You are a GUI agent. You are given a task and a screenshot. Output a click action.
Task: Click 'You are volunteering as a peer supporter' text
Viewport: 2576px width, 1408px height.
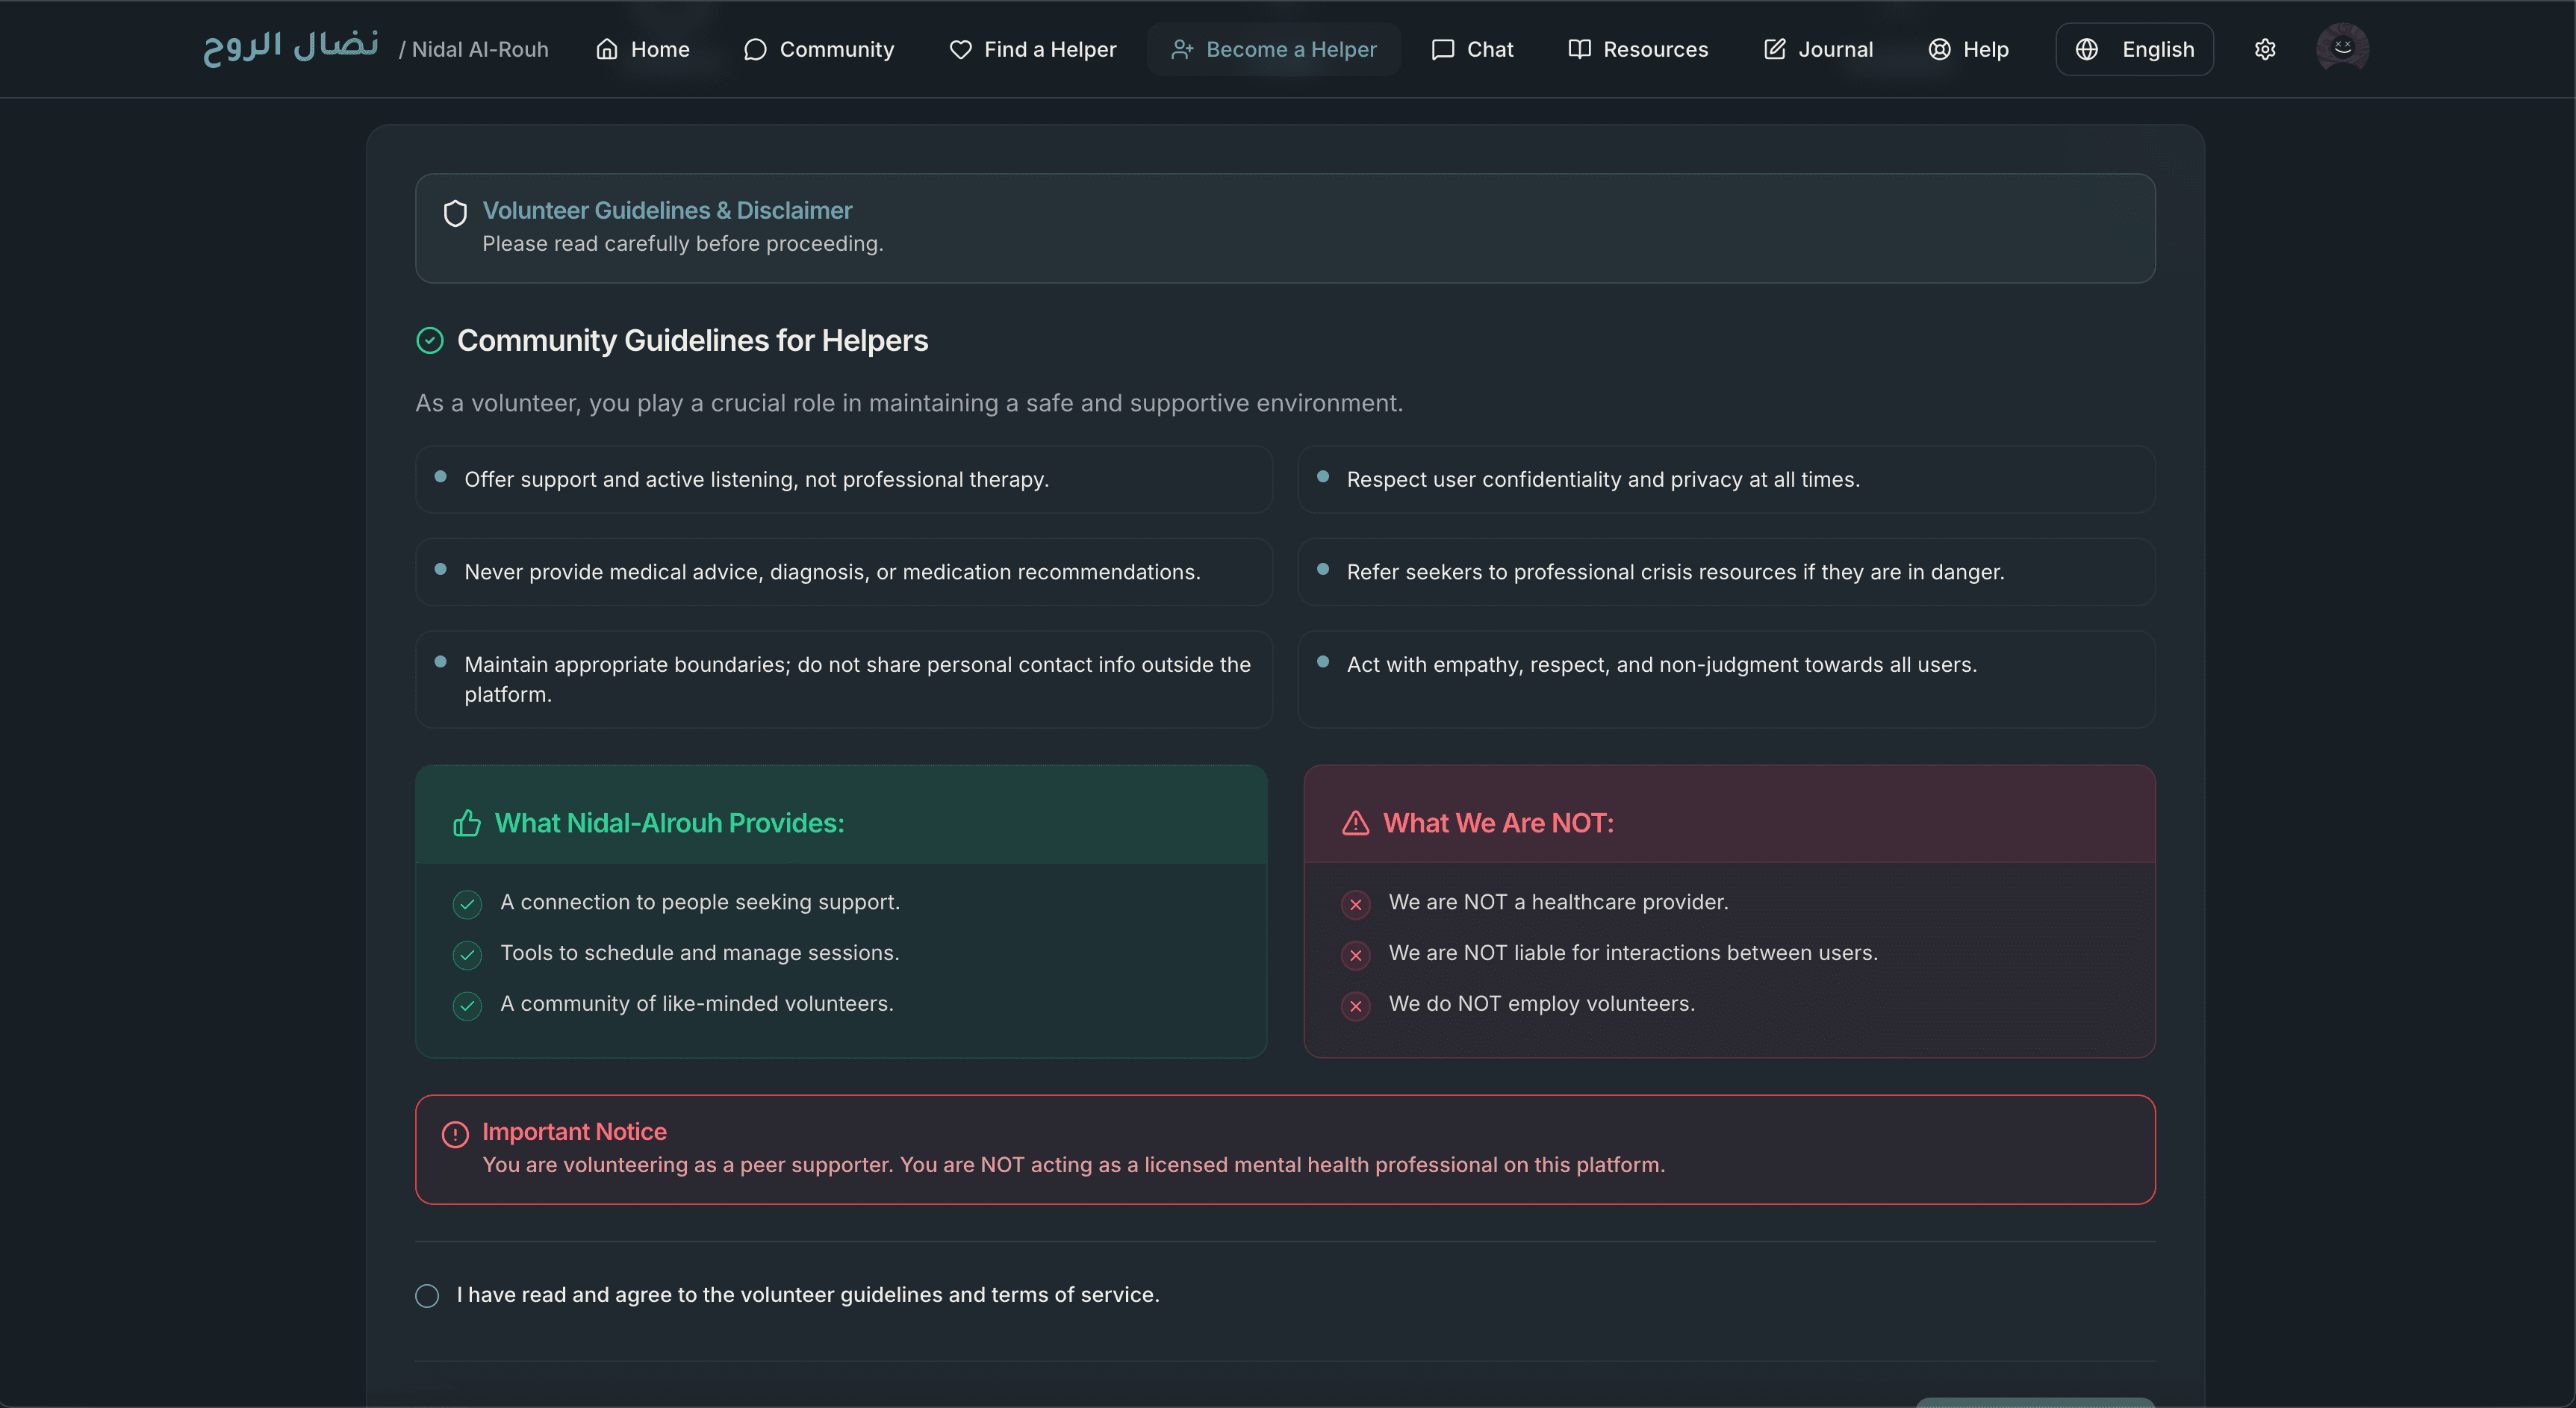point(1073,1165)
